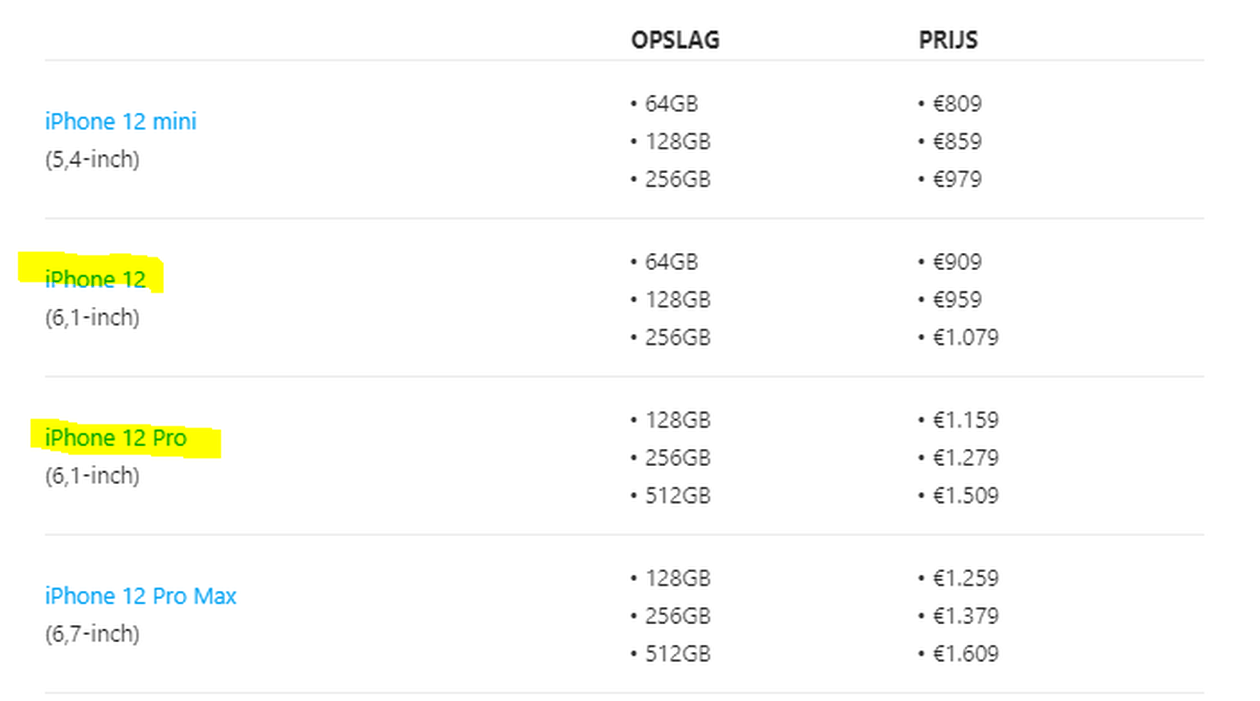Select the €979 price entry

pyautogui.click(x=957, y=179)
